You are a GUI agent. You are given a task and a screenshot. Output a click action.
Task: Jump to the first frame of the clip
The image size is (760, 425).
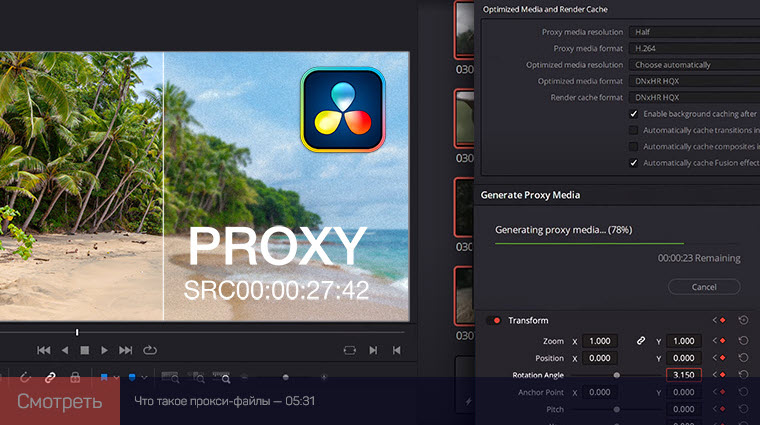tap(44, 350)
